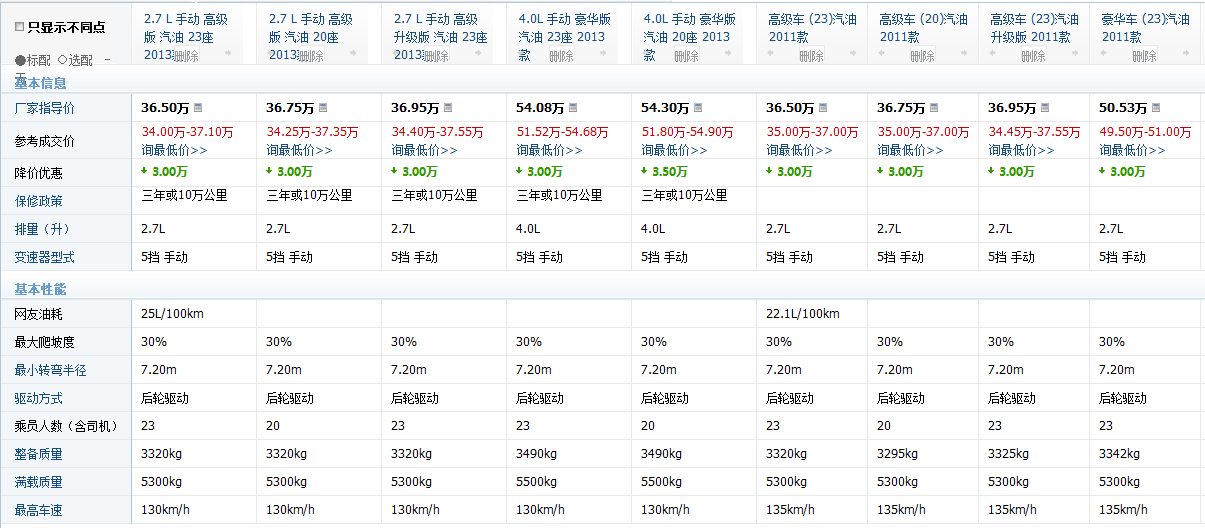Open 保修政策 parameter label link
Viewport: 1205px width, 528px height.
click(x=38, y=201)
